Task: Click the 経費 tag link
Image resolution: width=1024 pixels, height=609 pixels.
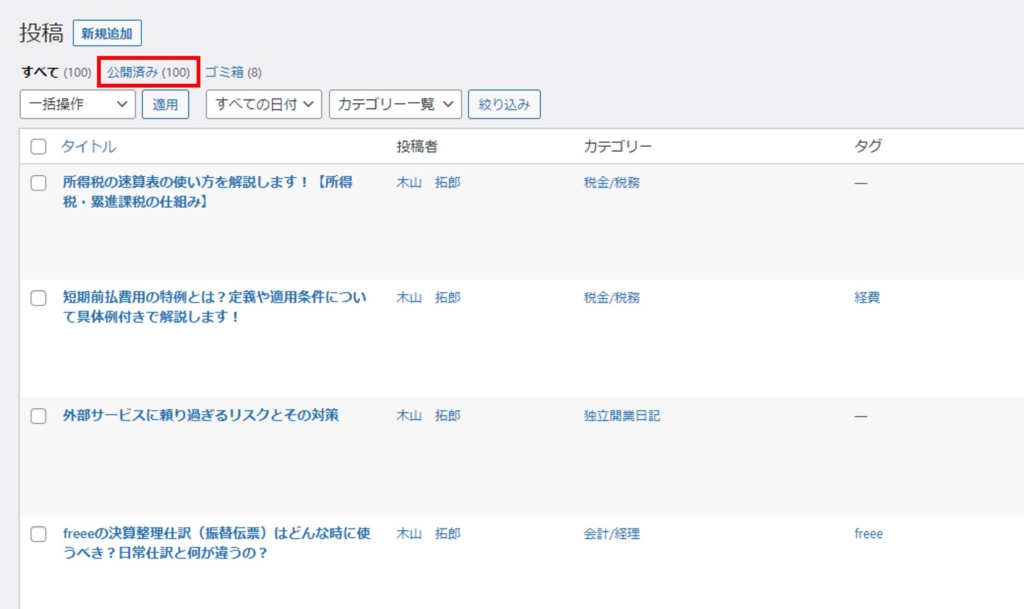Action: (867, 298)
